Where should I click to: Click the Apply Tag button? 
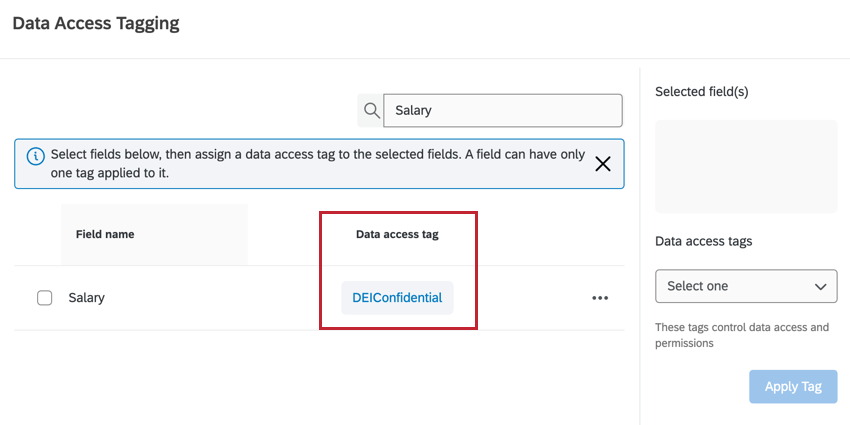[x=793, y=387]
